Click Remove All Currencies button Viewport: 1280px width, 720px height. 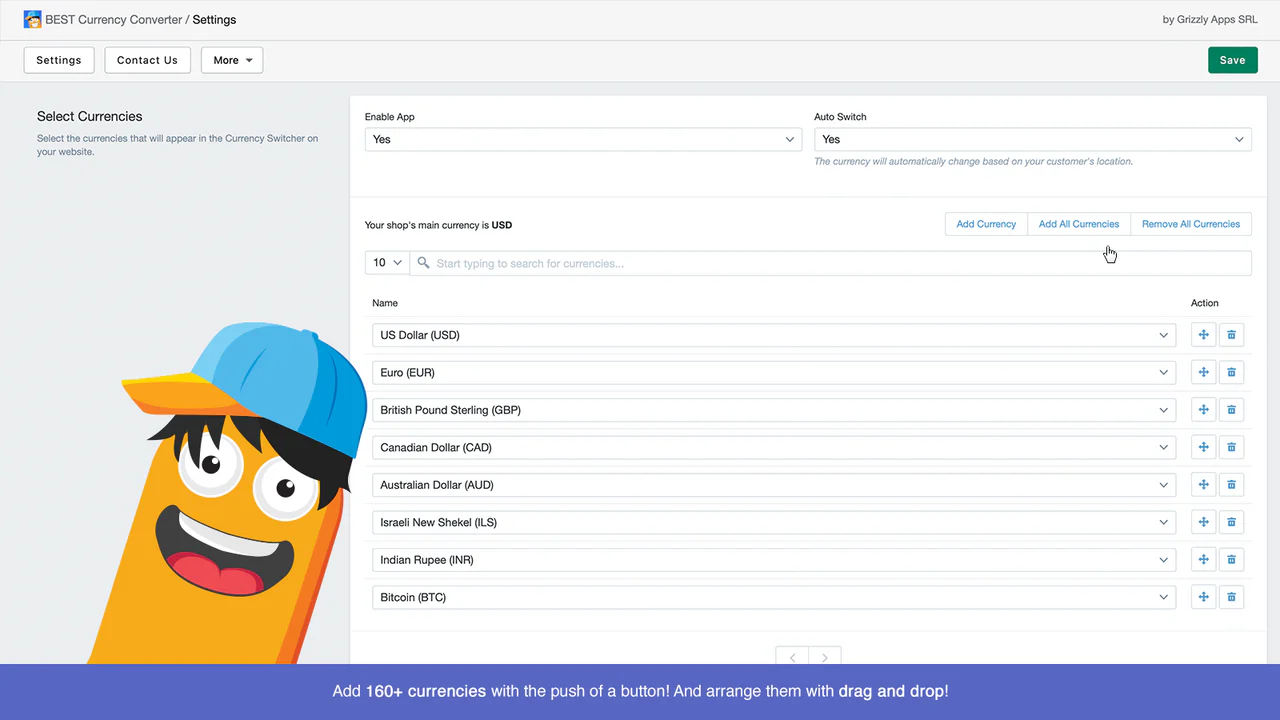1190,224
